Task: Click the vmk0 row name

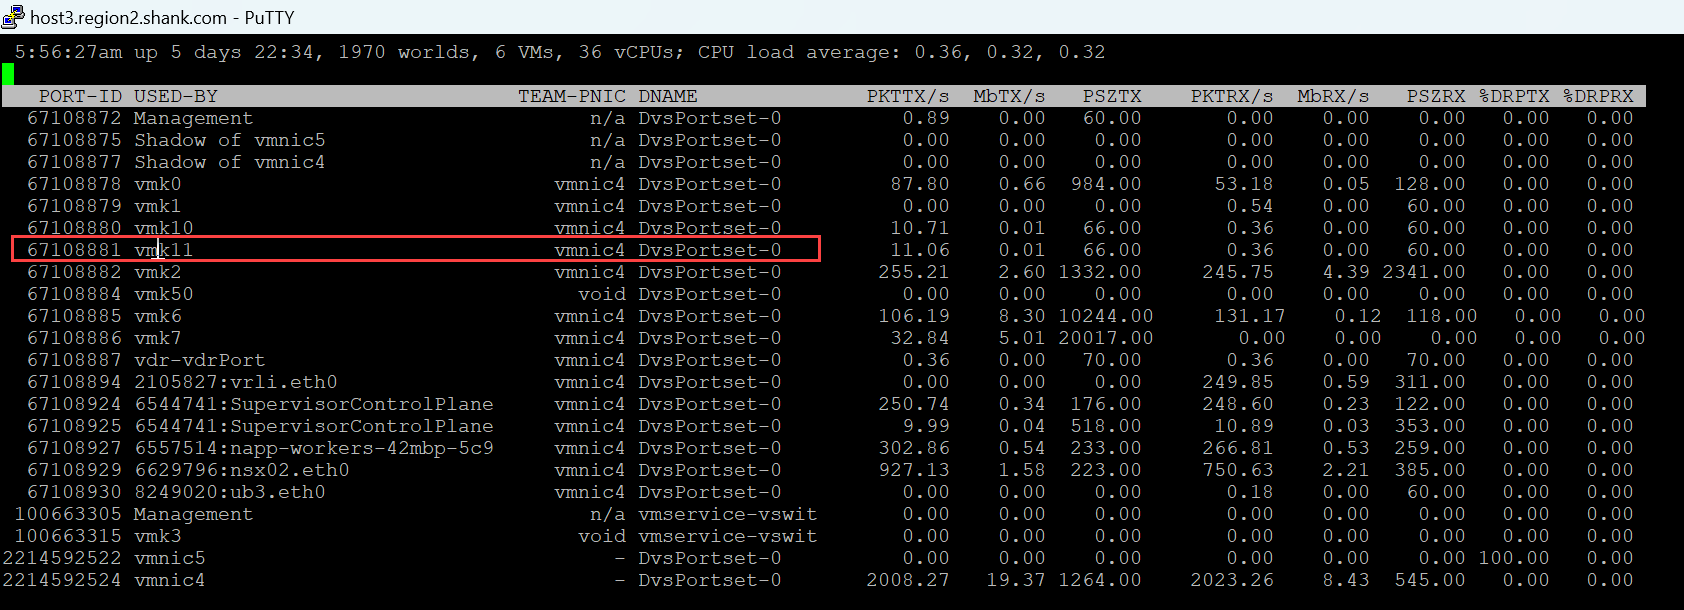Action: pos(158,184)
